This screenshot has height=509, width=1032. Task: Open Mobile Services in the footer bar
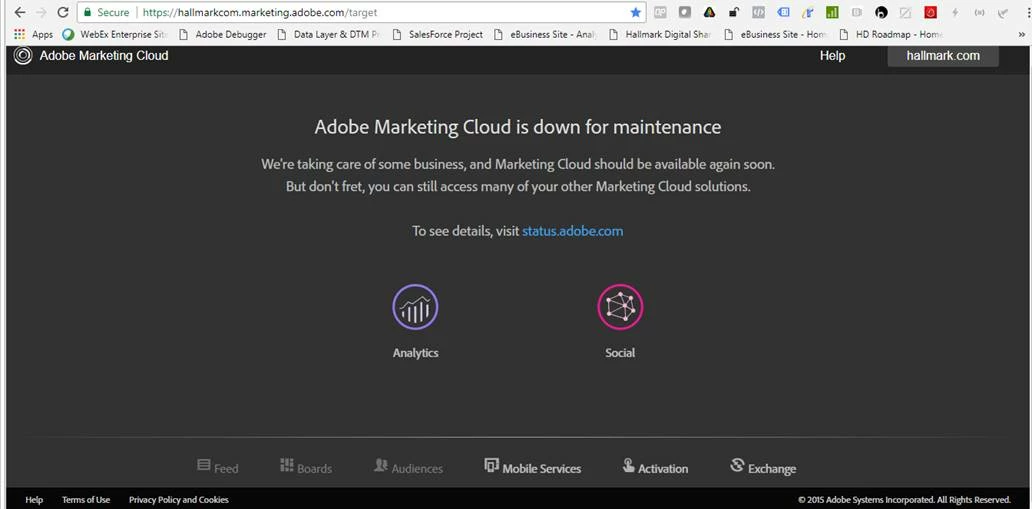coord(532,467)
